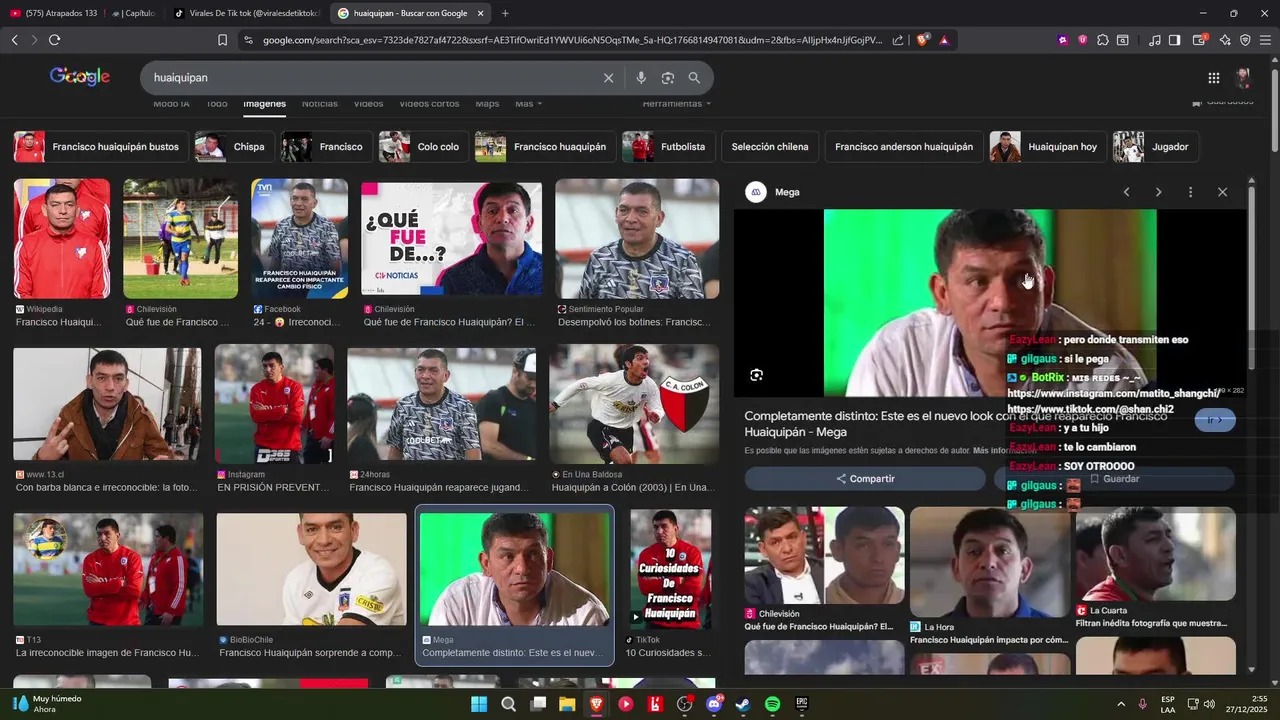Start voice search with the microphone icon
Screen dimensions: 1280x720
pos(641,78)
